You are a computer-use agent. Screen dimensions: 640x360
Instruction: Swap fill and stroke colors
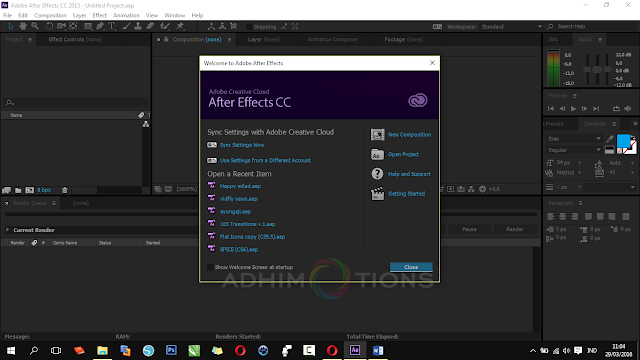[633, 138]
